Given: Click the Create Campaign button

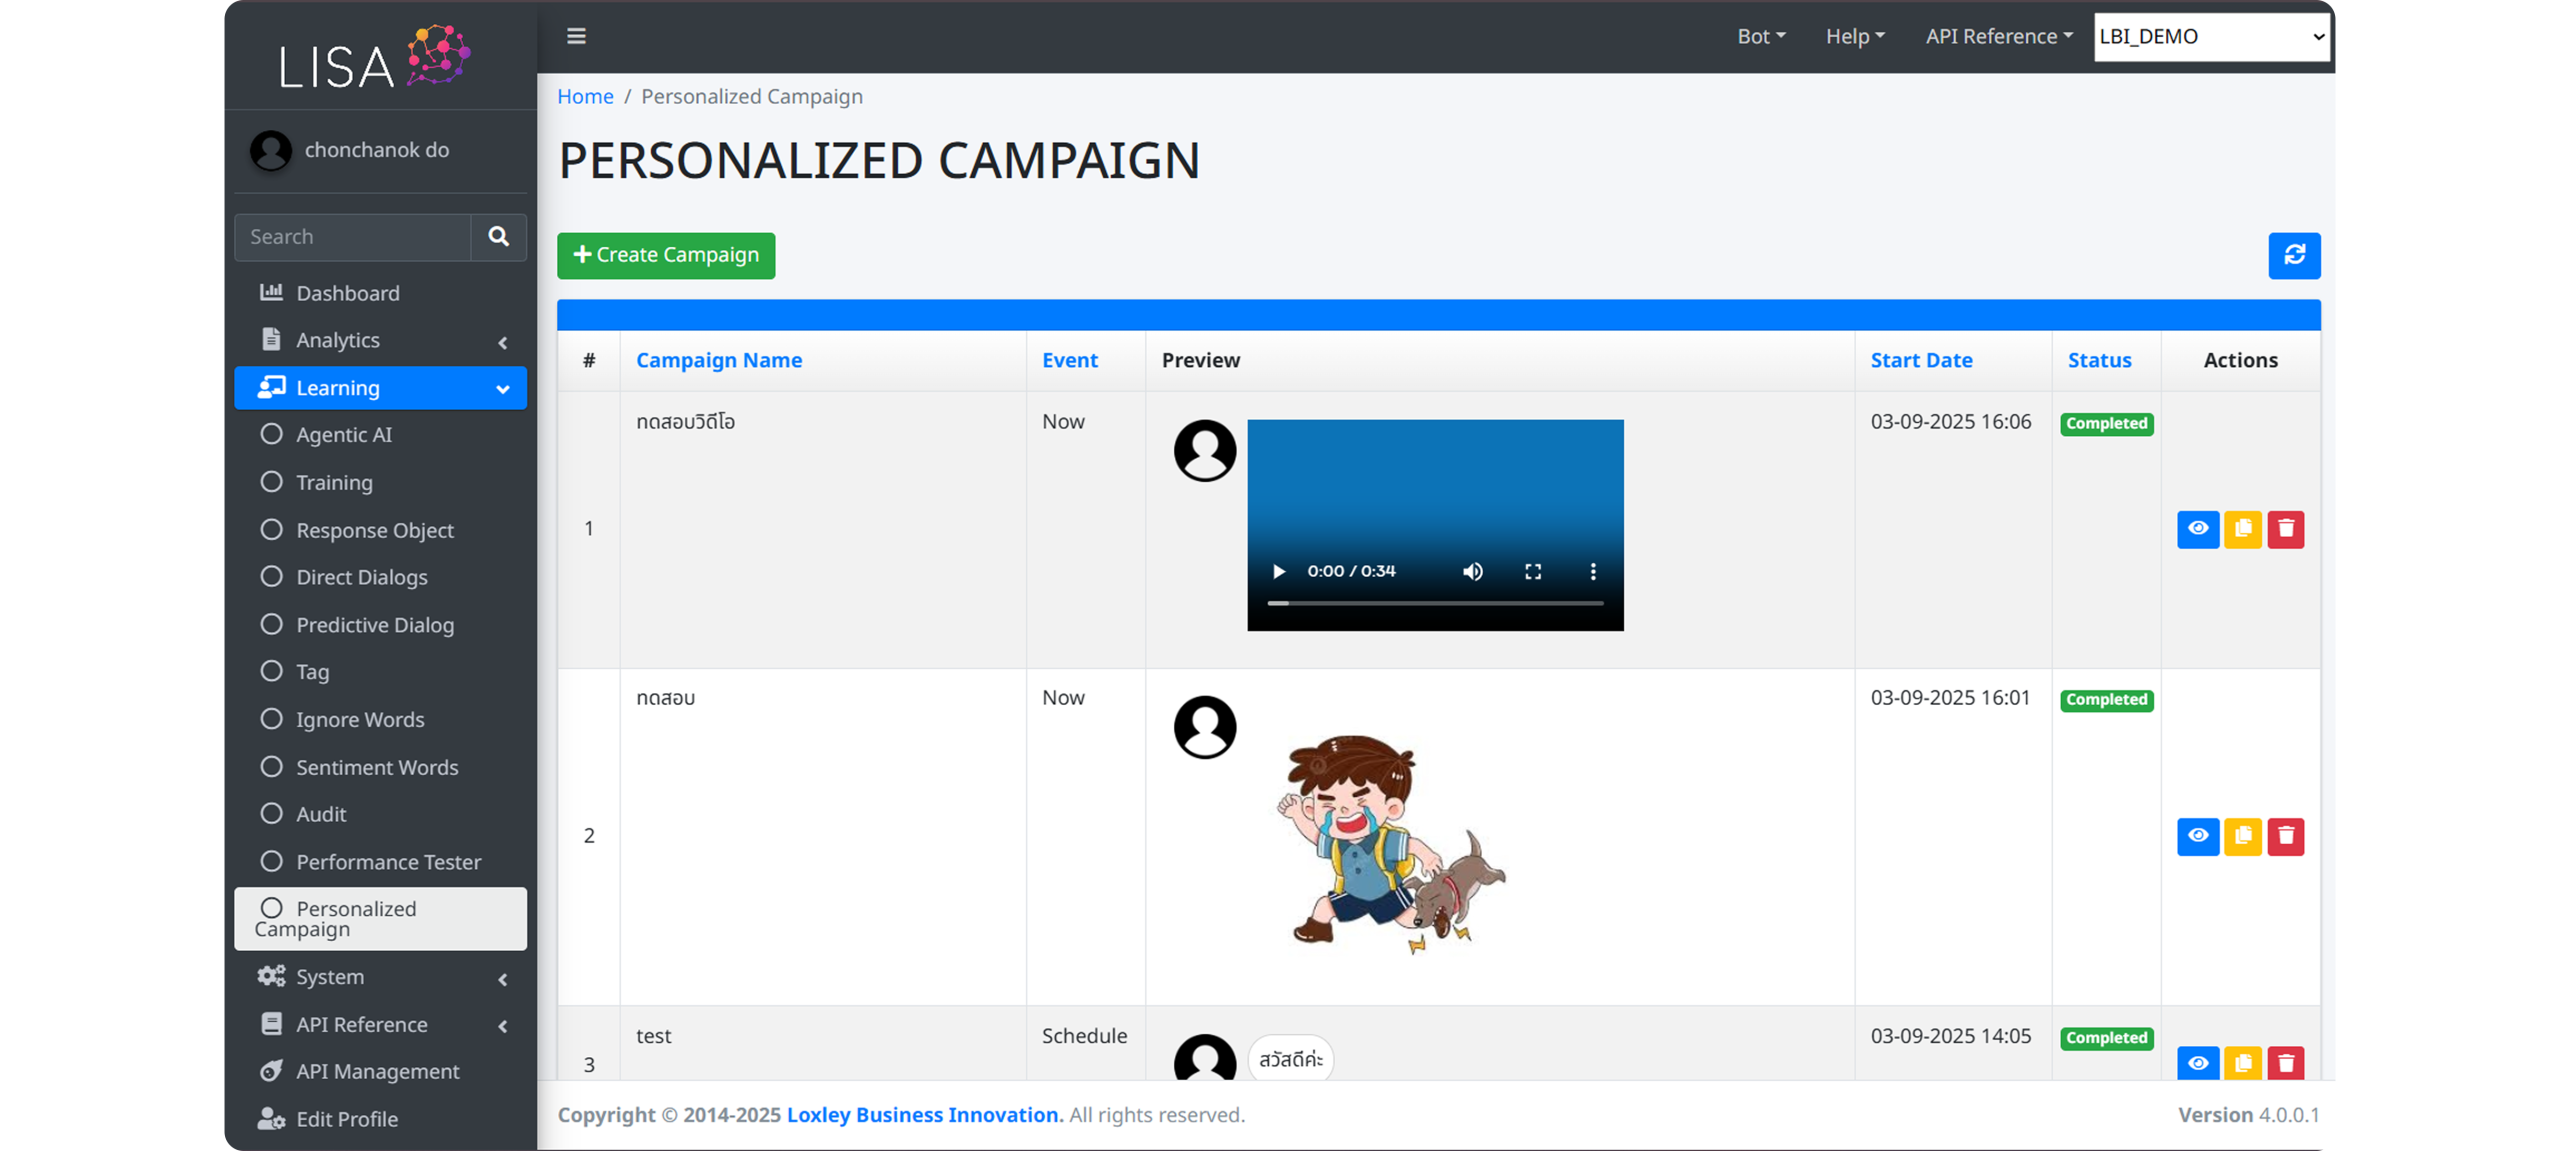Looking at the screenshot, I should coord(666,255).
